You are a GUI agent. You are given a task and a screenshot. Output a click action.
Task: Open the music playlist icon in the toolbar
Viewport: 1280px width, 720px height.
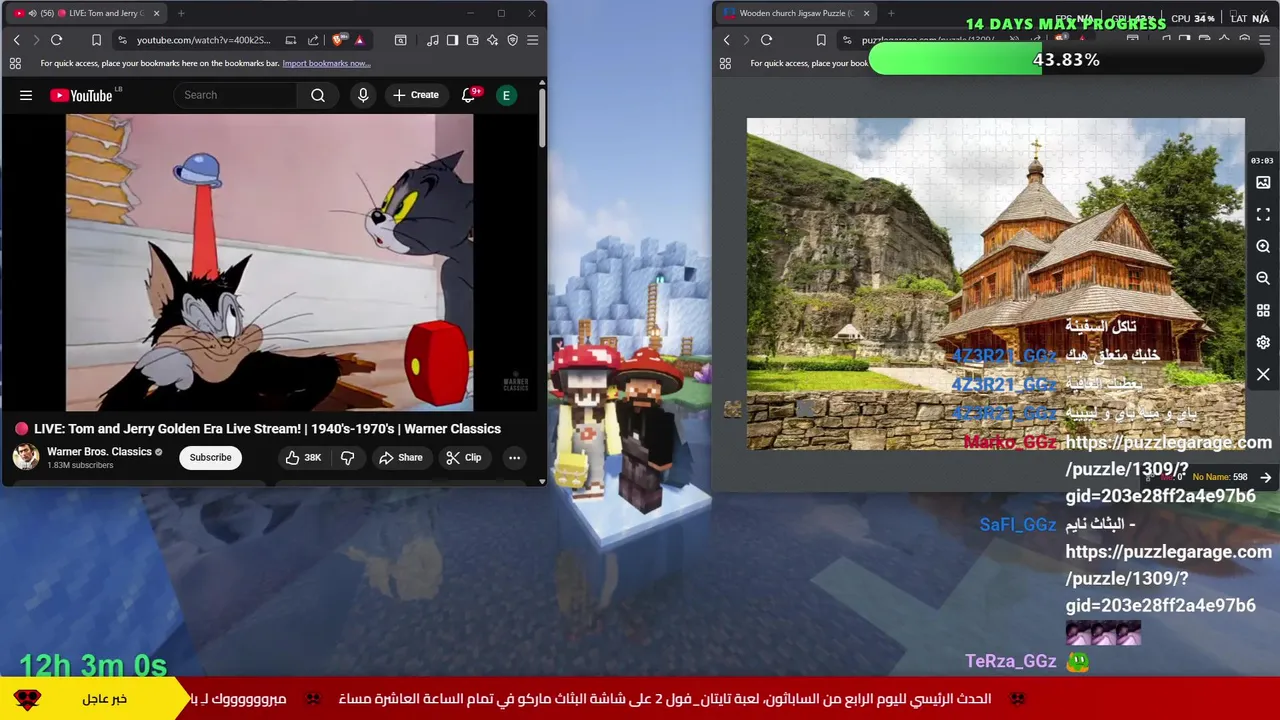tap(432, 40)
